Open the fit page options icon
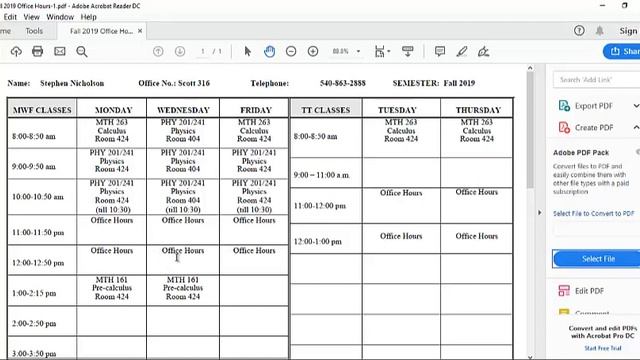The height and width of the screenshot is (360, 640). tap(382, 51)
